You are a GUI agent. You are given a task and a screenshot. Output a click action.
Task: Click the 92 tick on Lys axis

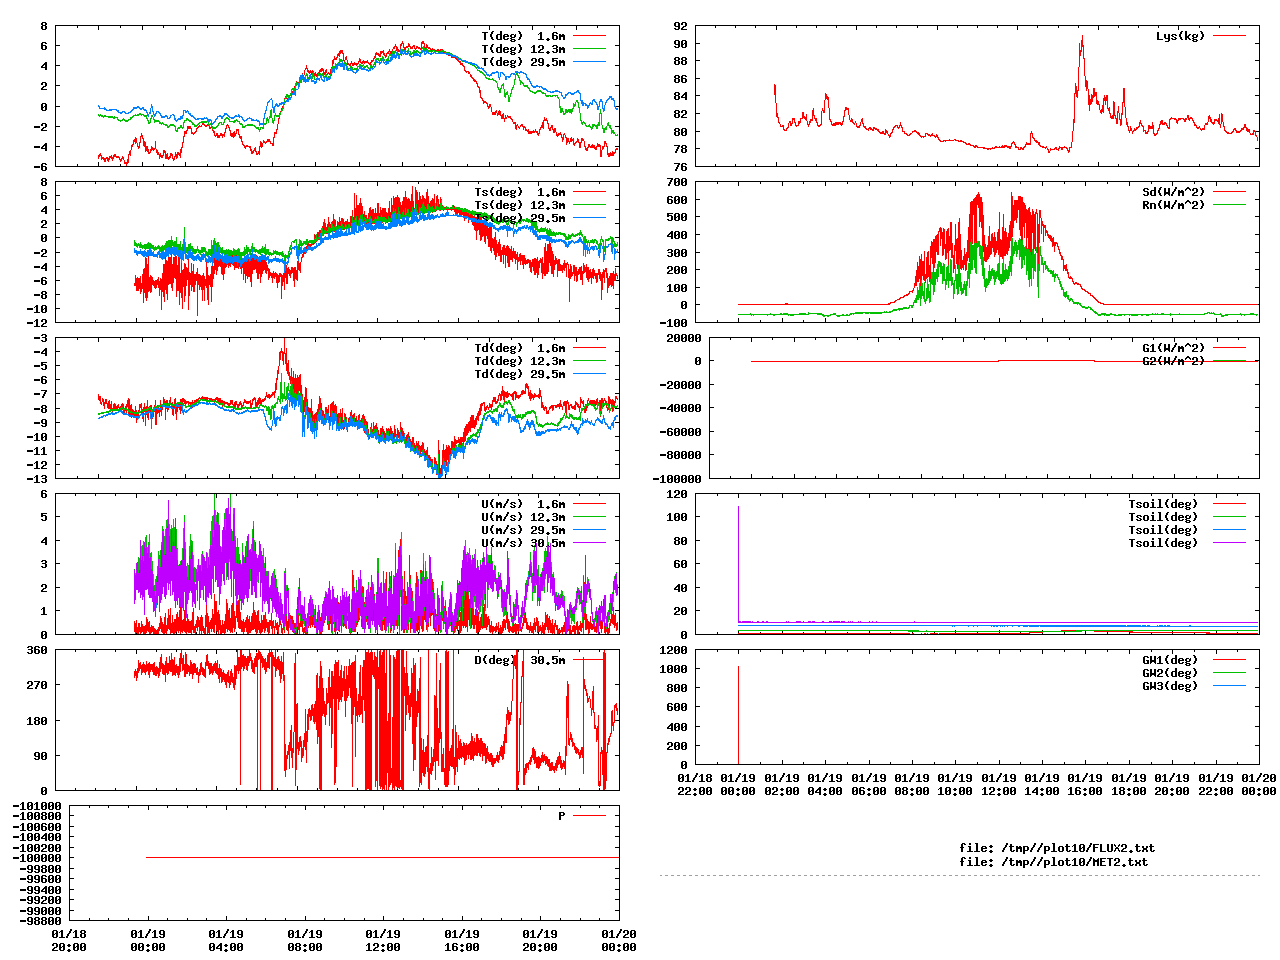pos(680,26)
